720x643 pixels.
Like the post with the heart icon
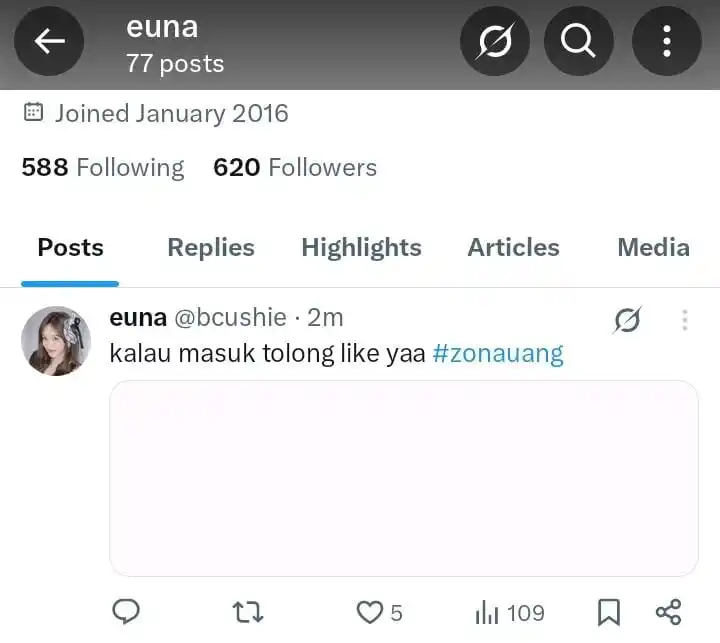(370, 612)
